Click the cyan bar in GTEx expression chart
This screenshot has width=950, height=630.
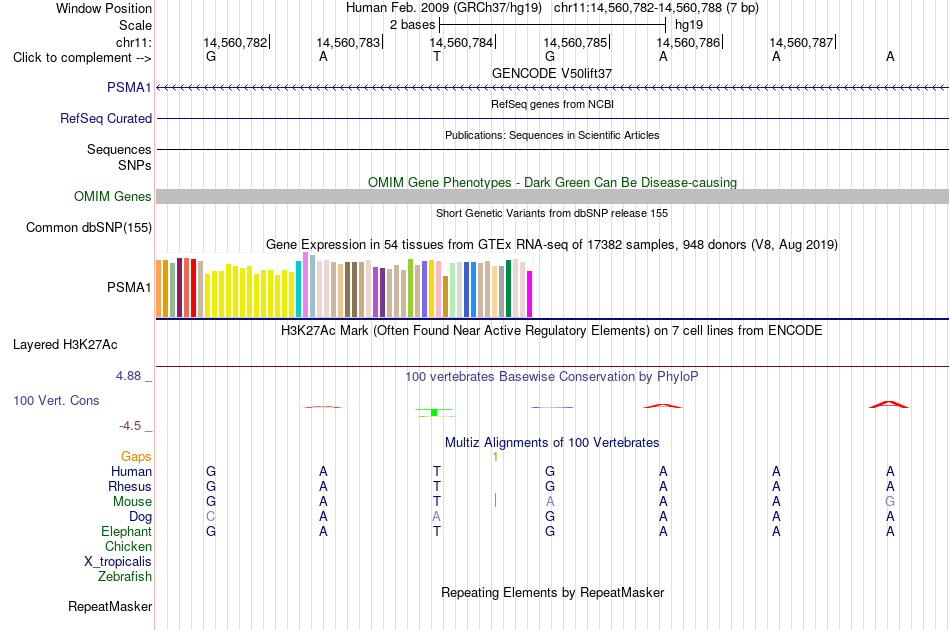298,289
